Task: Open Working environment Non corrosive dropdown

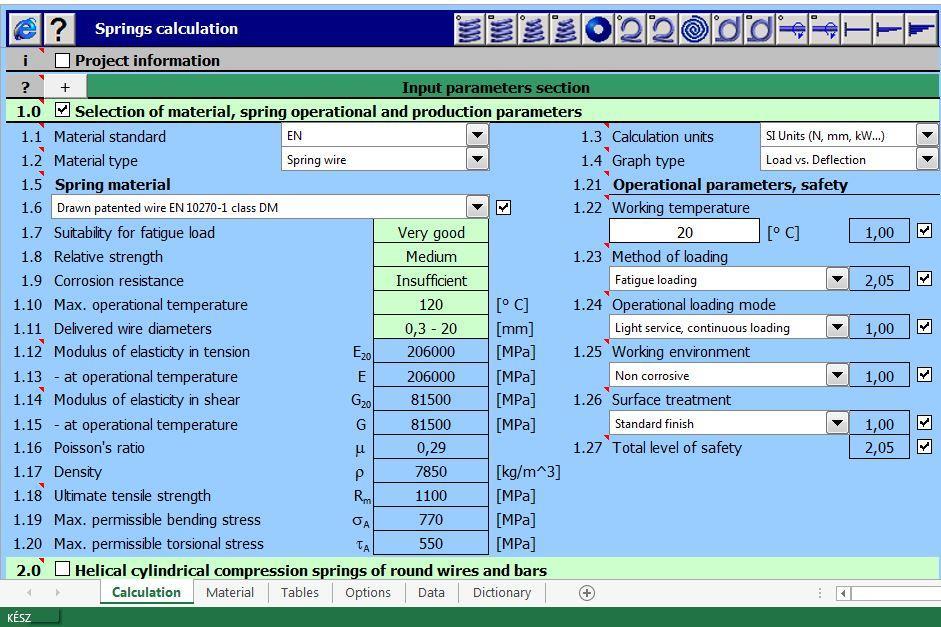Action: (837, 375)
